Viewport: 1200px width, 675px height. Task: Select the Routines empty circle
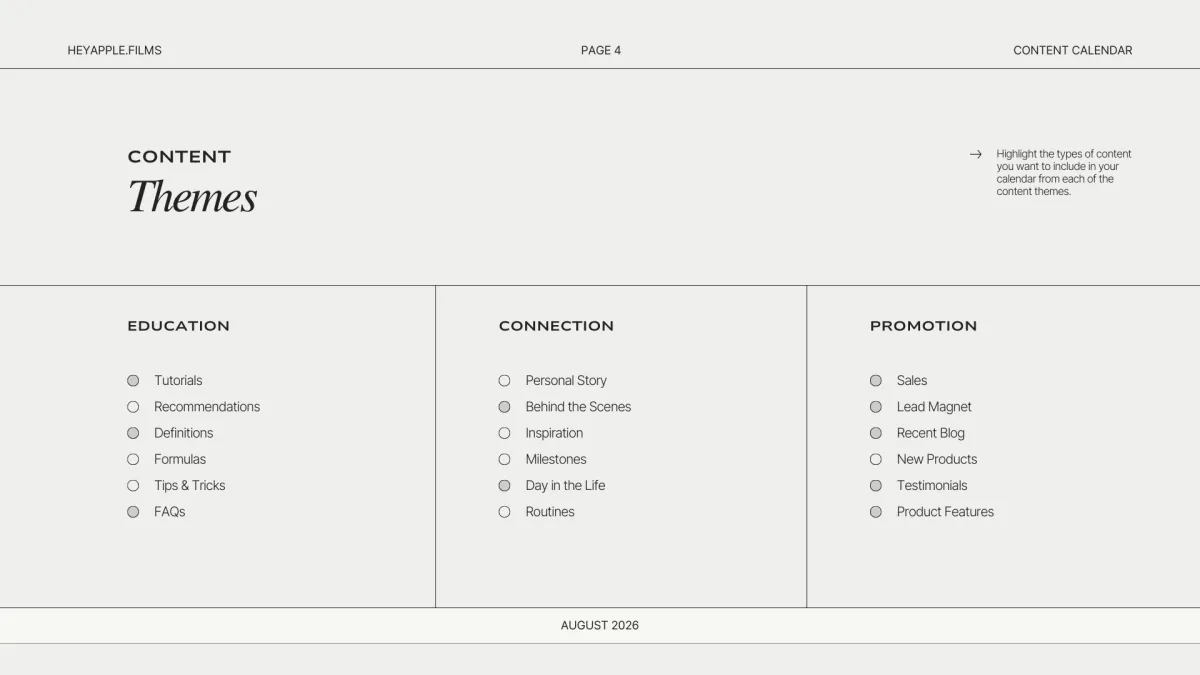point(504,512)
